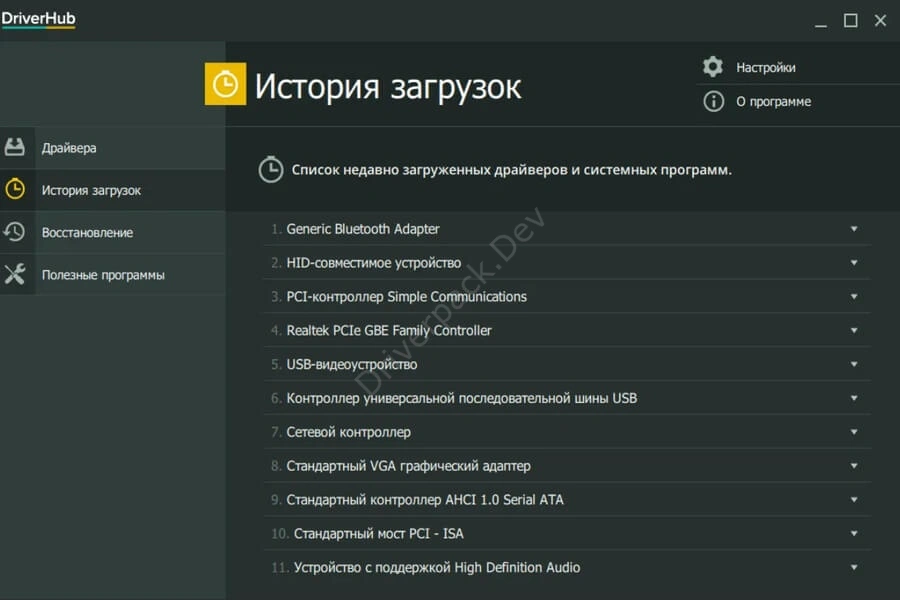Click the clock icon beside the list description
900x600 pixels.
270,169
